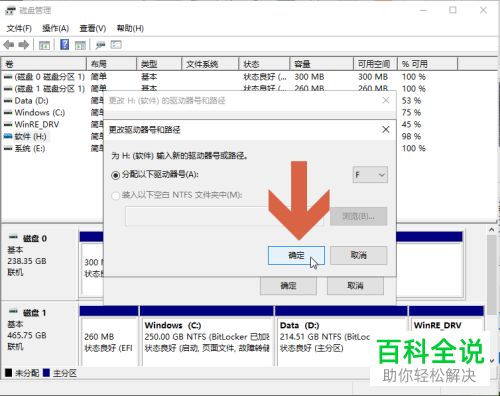Select the WinRE_DRV volume name in the list

37,125
